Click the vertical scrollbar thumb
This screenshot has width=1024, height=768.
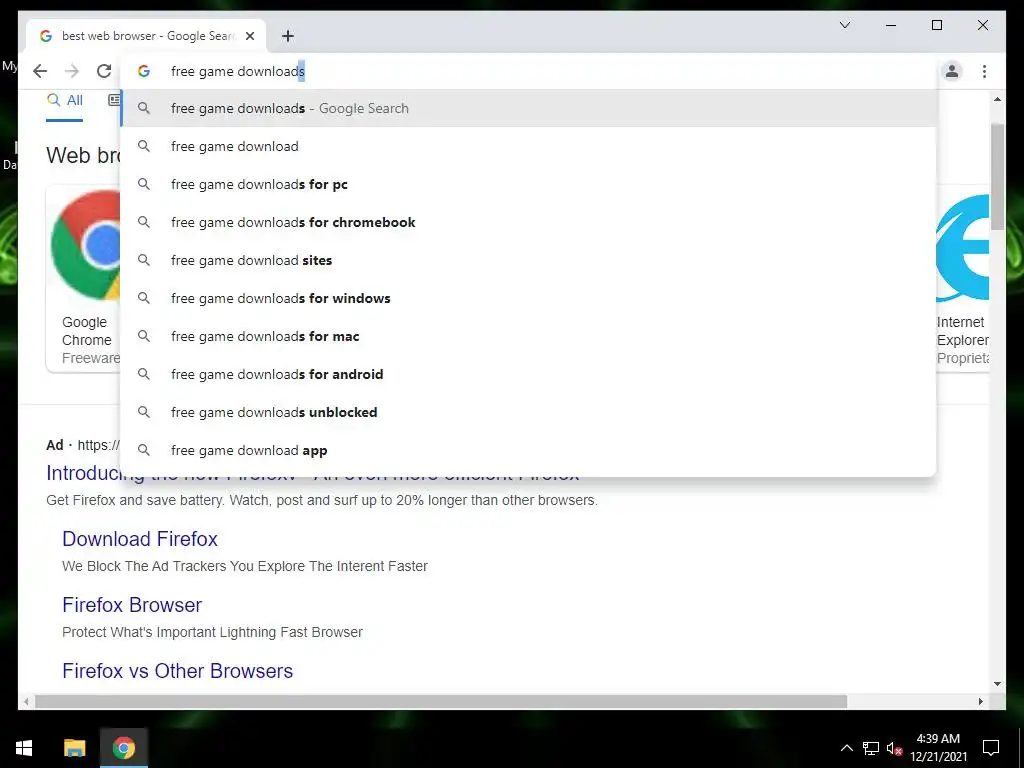pyautogui.click(x=997, y=176)
